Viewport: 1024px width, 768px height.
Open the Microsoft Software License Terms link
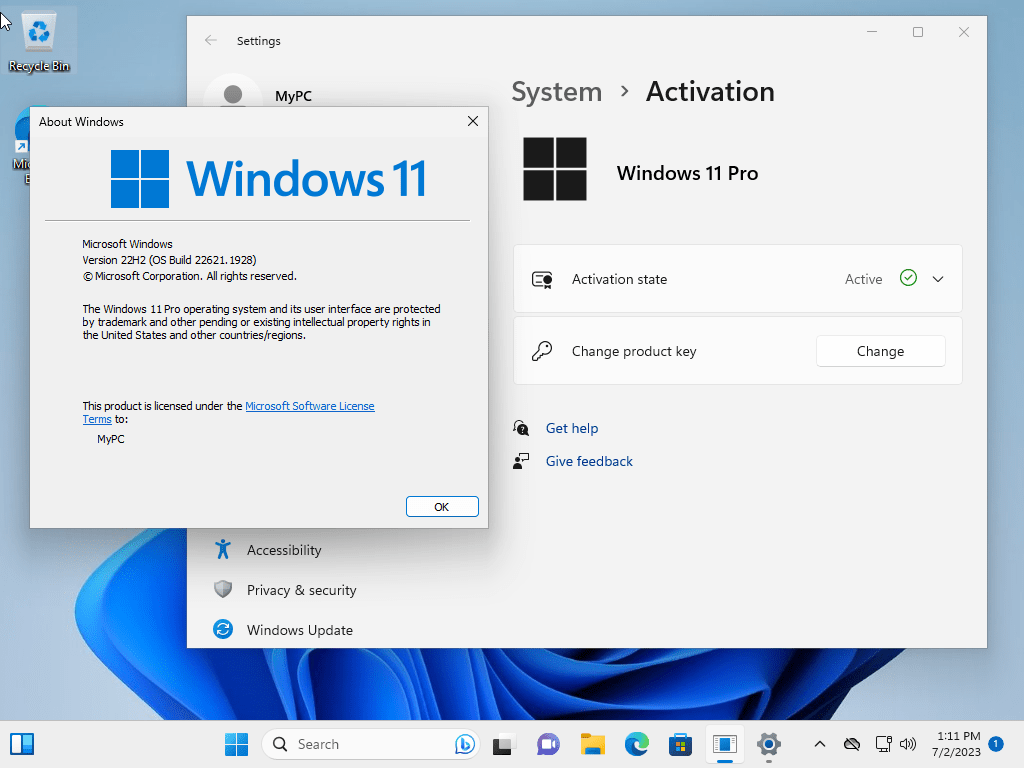click(x=310, y=406)
